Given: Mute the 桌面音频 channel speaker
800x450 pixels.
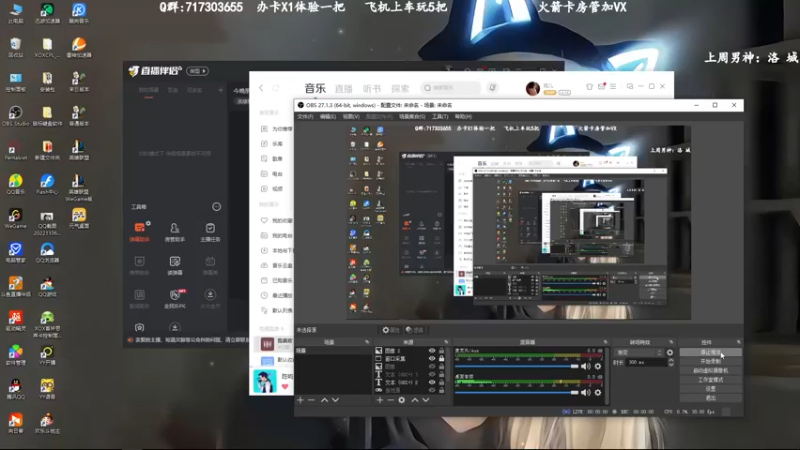Looking at the screenshot, I should [x=586, y=392].
